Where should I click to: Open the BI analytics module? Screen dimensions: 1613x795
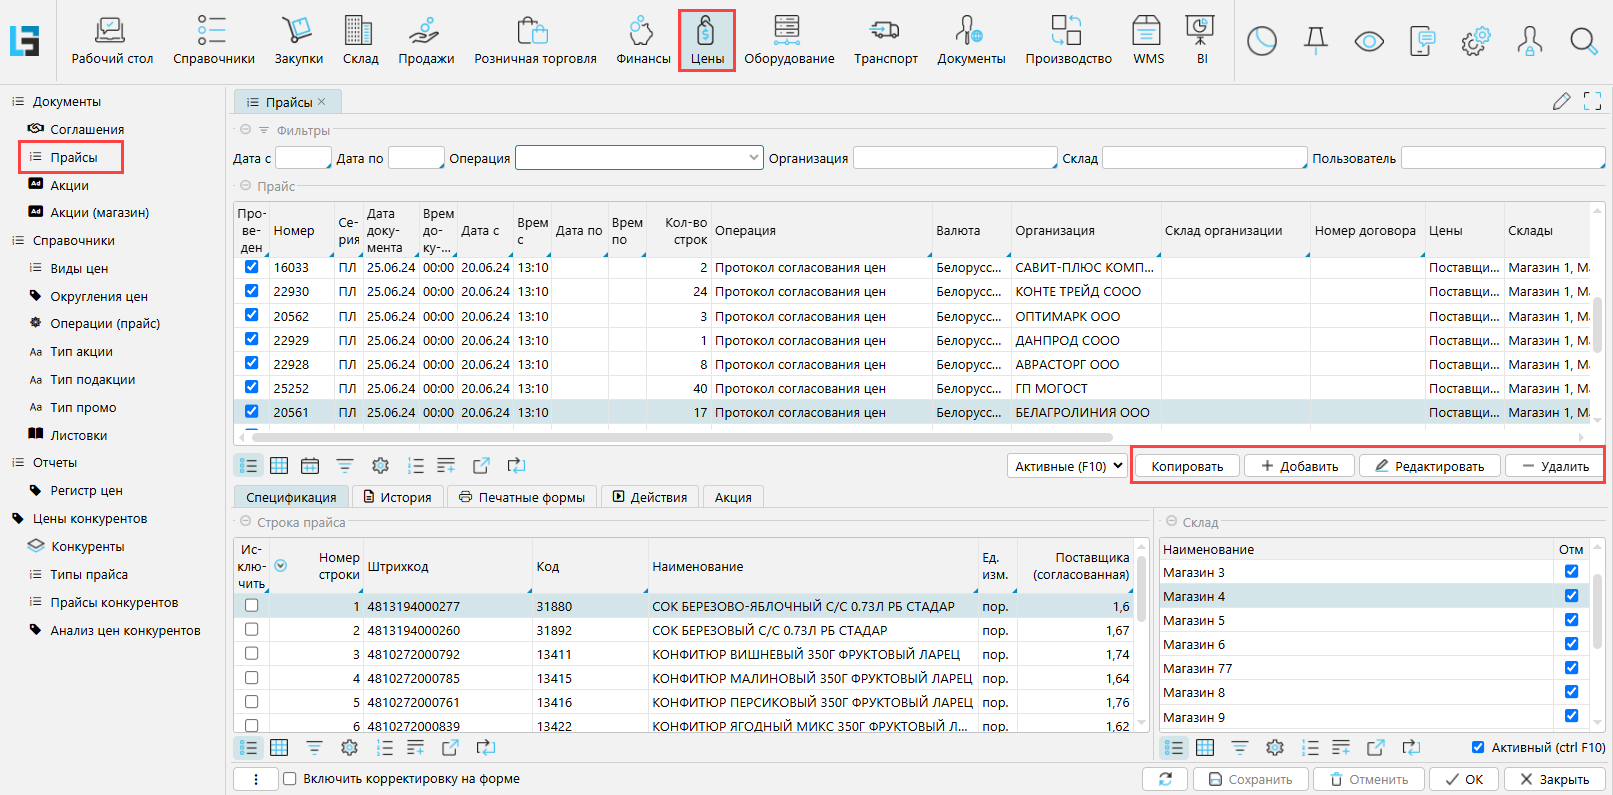pyautogui.click(x=1201, y=40)
